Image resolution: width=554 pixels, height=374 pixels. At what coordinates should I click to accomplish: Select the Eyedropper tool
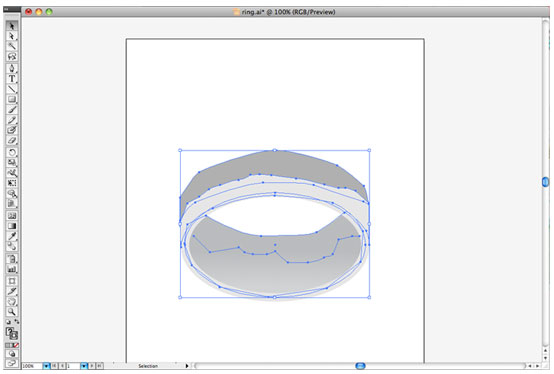tap(12, 236)
